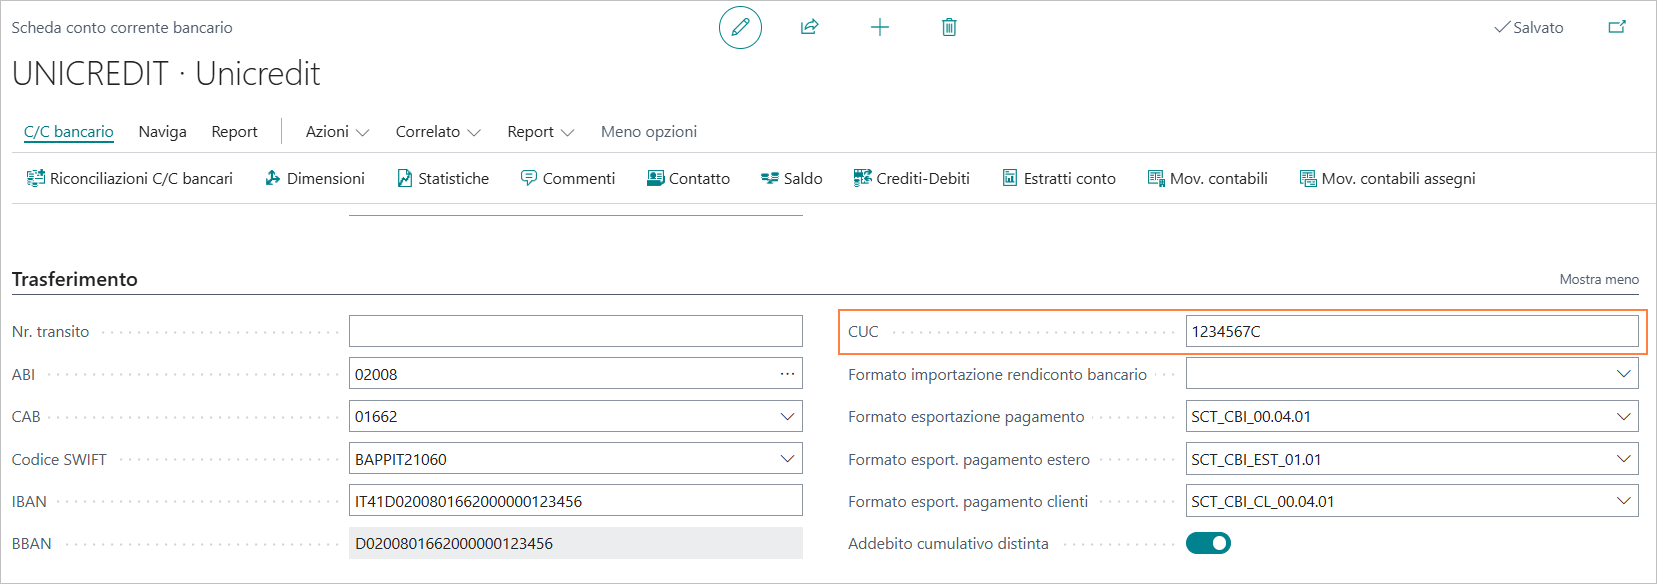Click the trash delete icon

949,27
